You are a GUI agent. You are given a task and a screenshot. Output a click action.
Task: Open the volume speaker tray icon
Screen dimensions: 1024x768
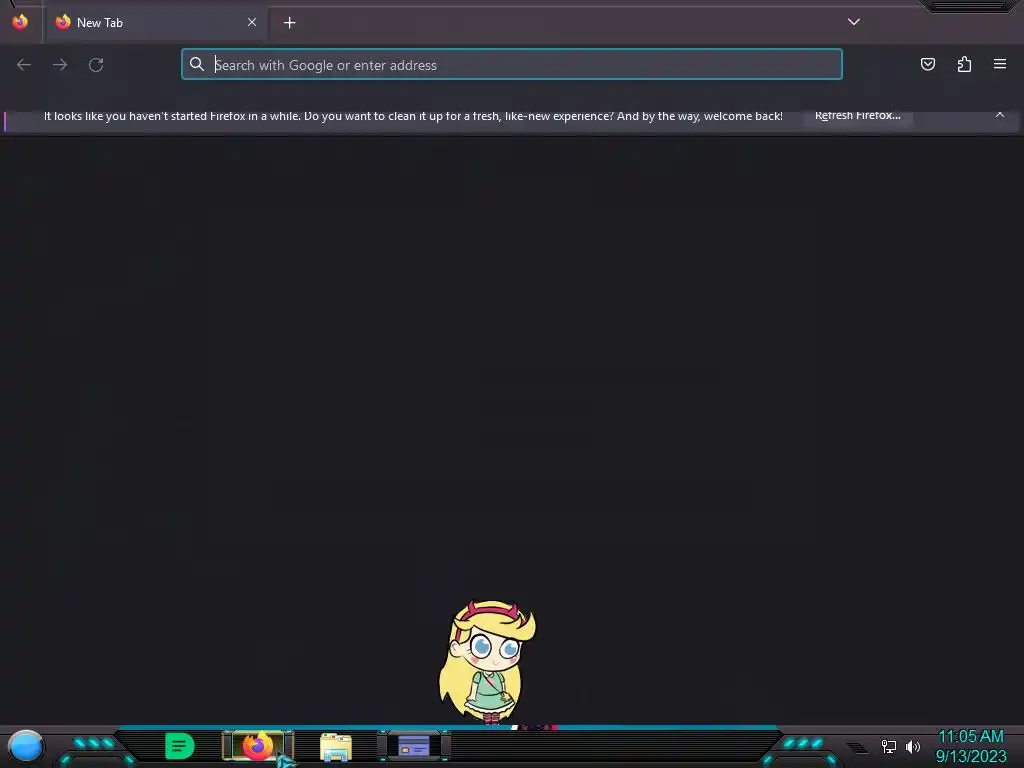(913, 746)
